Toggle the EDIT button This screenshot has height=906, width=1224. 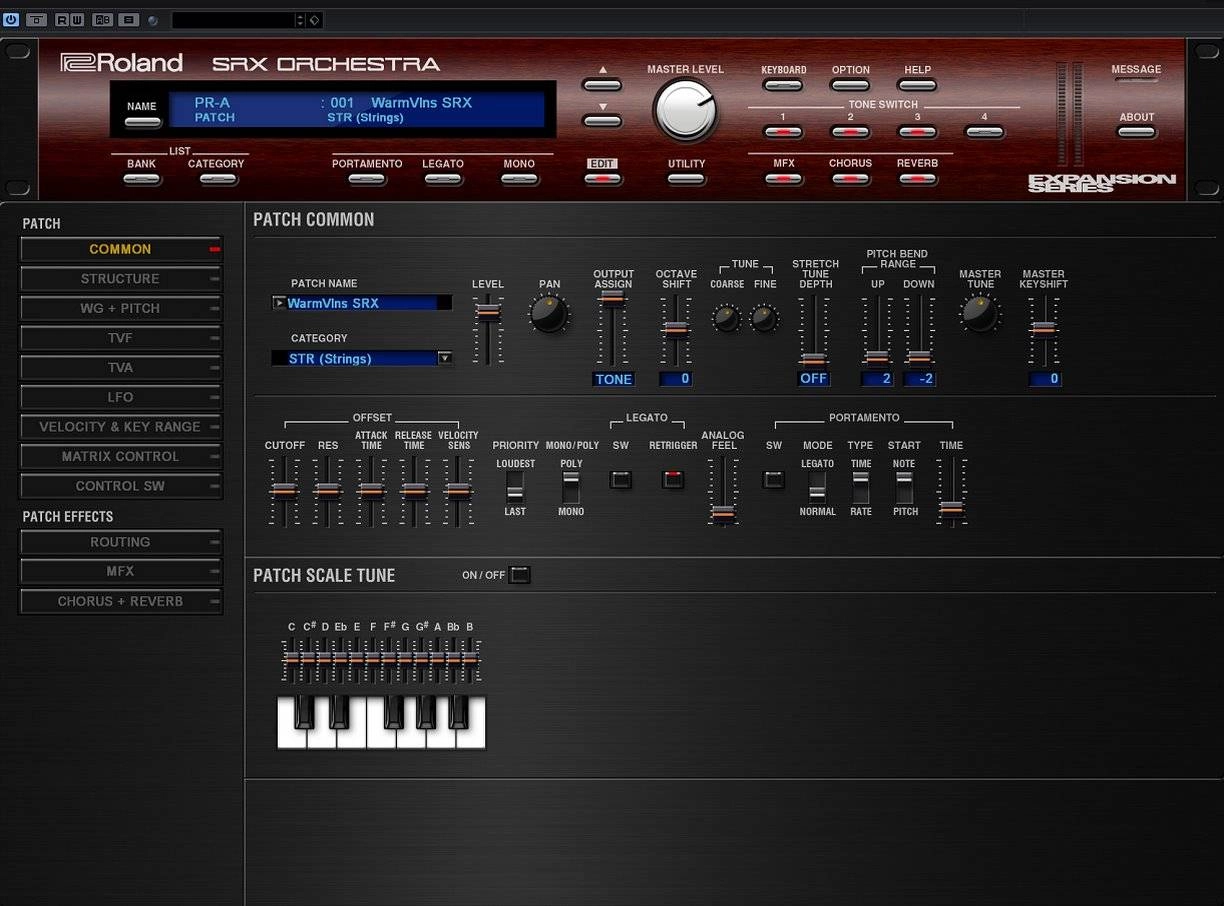(603, 180)
